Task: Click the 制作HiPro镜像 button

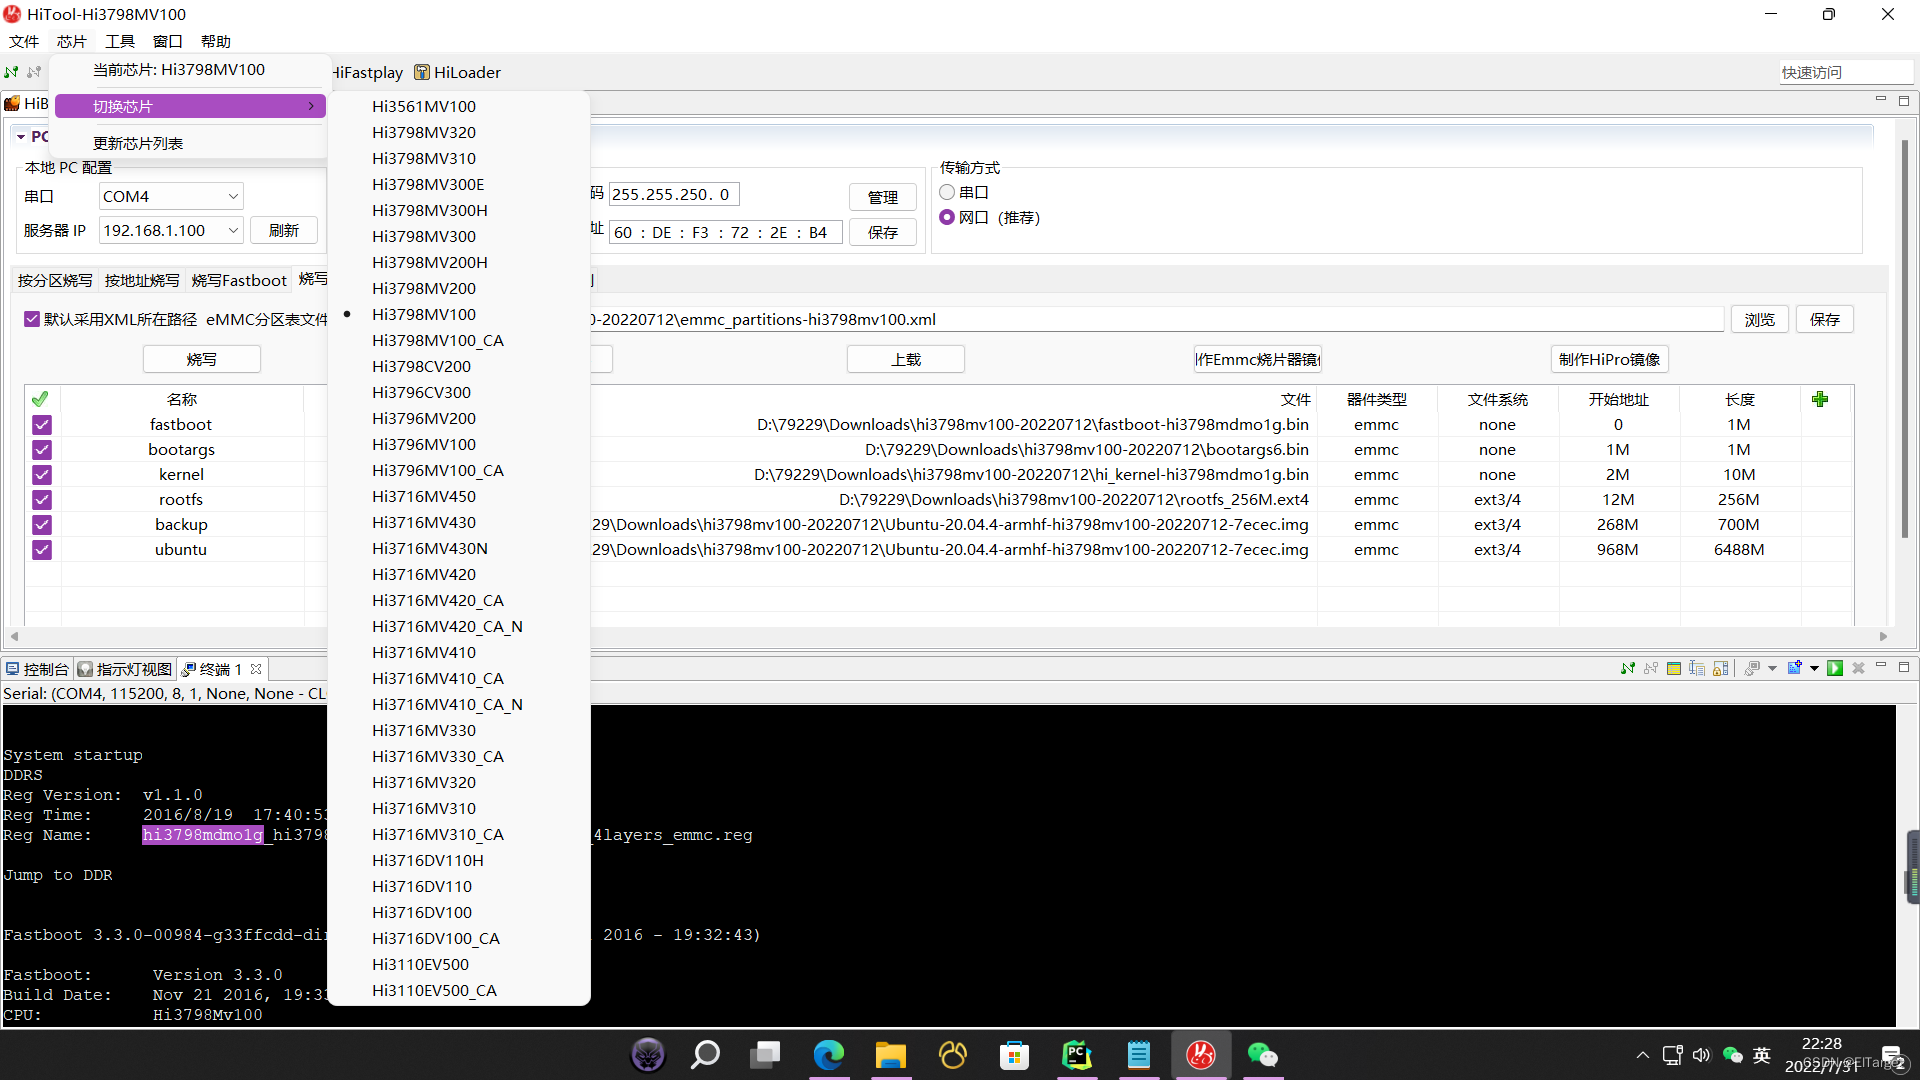Action: point(1609,359)
